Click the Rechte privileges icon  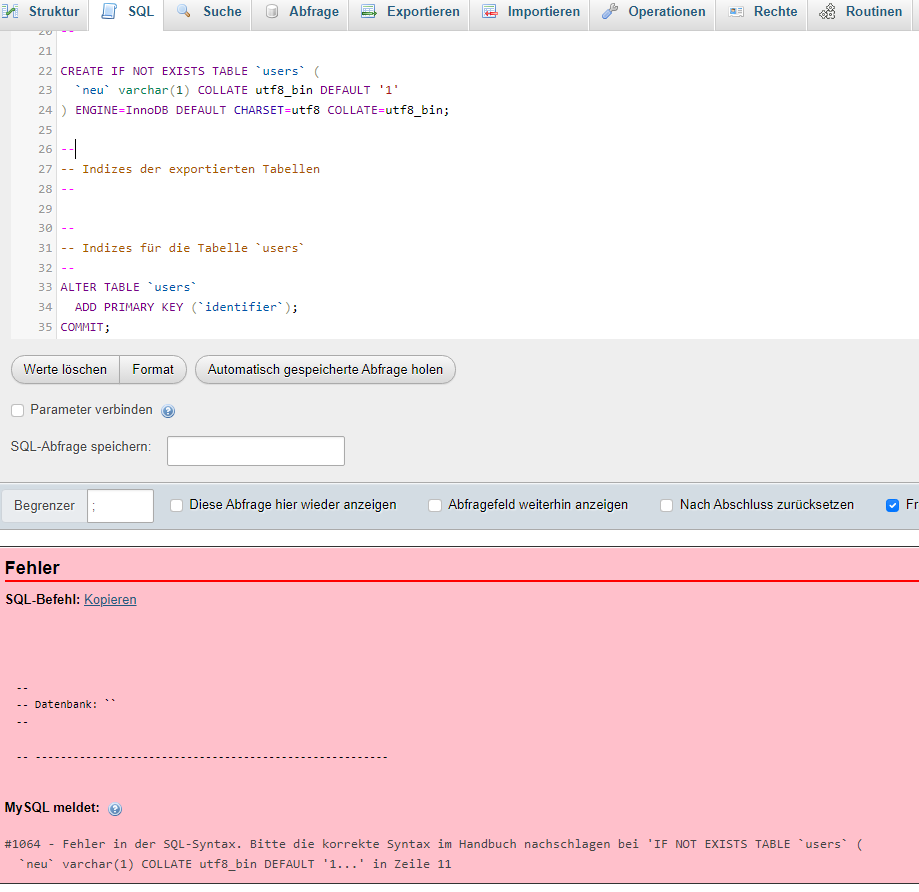(x=736, y=12)
